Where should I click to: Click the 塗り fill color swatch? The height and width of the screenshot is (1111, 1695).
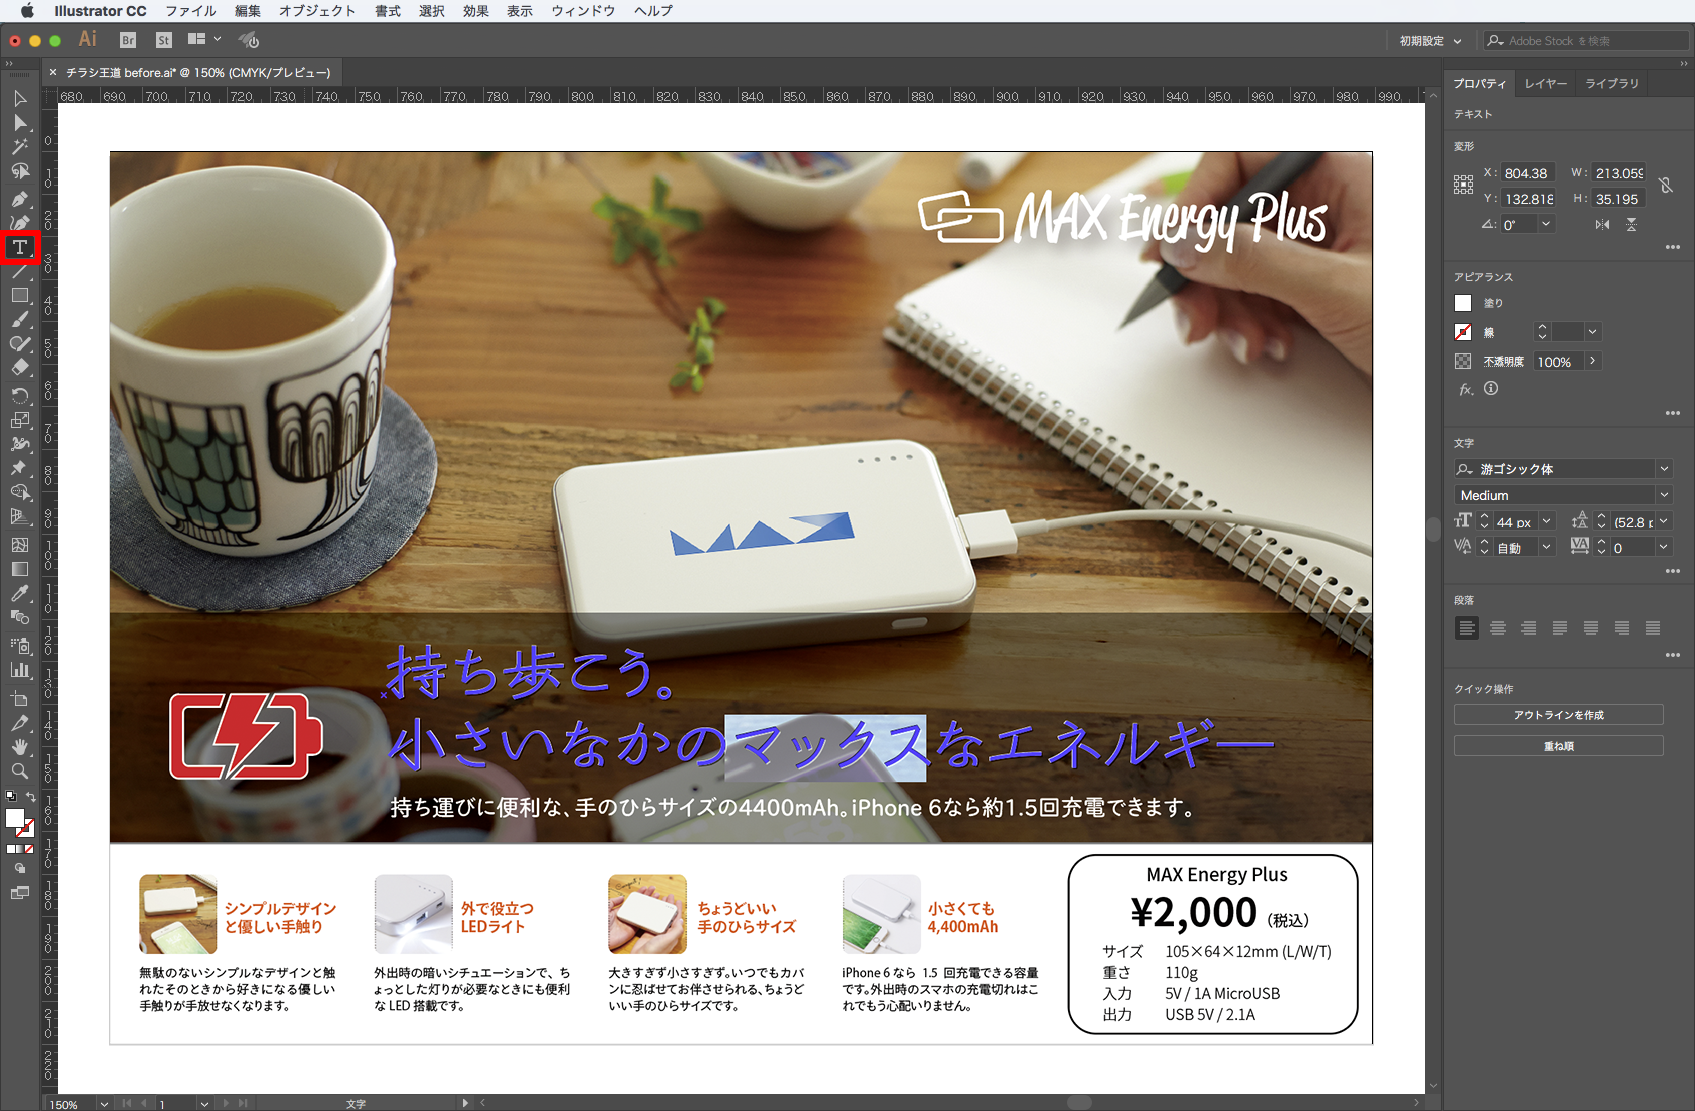(x=1463, y=303)
